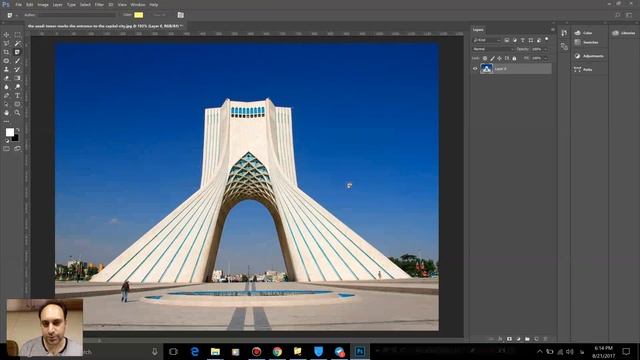Viewport: 640px width, 360px height.
Task: Open the Layers panel flyout menu
Action: point(553,30)
